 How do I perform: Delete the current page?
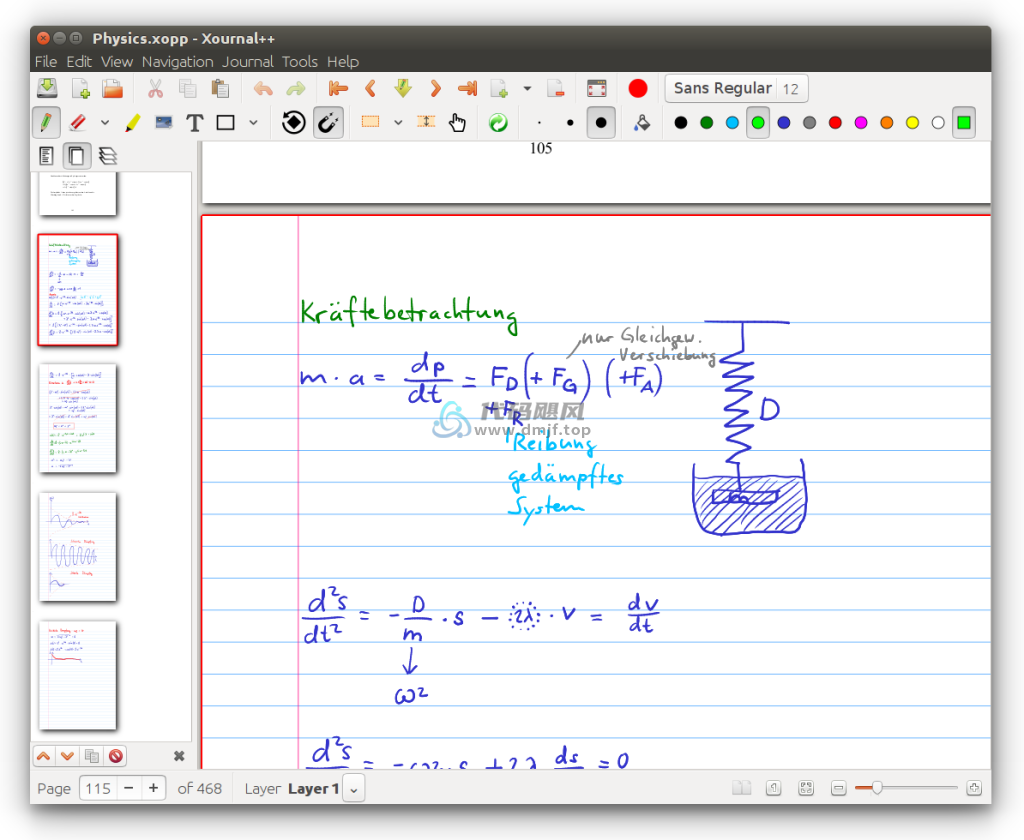point(556,88)
